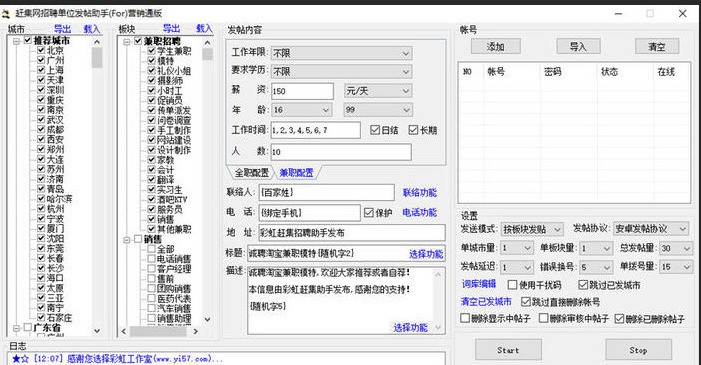This screenshot has width=701, height=365.
Task: Toggle 跳过已发城市 checkbox
Action: tap(583, 284)
